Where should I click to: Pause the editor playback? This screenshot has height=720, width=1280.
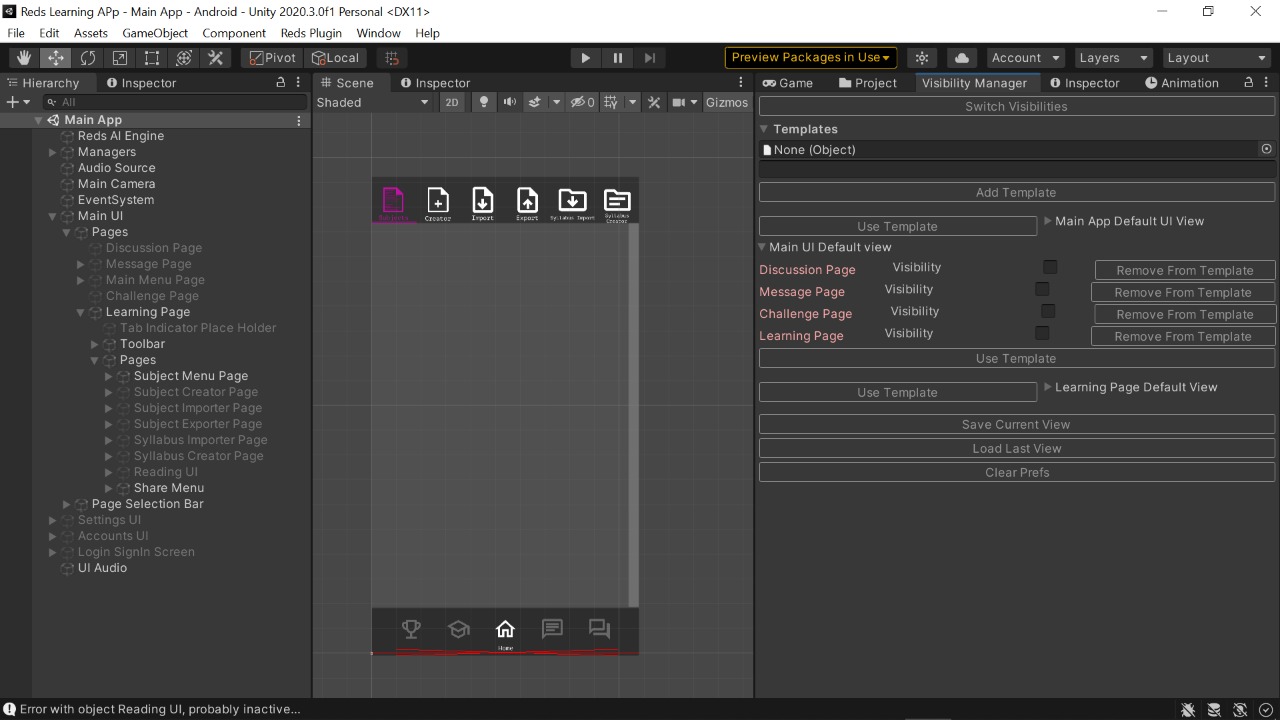[x=617, y=58]
